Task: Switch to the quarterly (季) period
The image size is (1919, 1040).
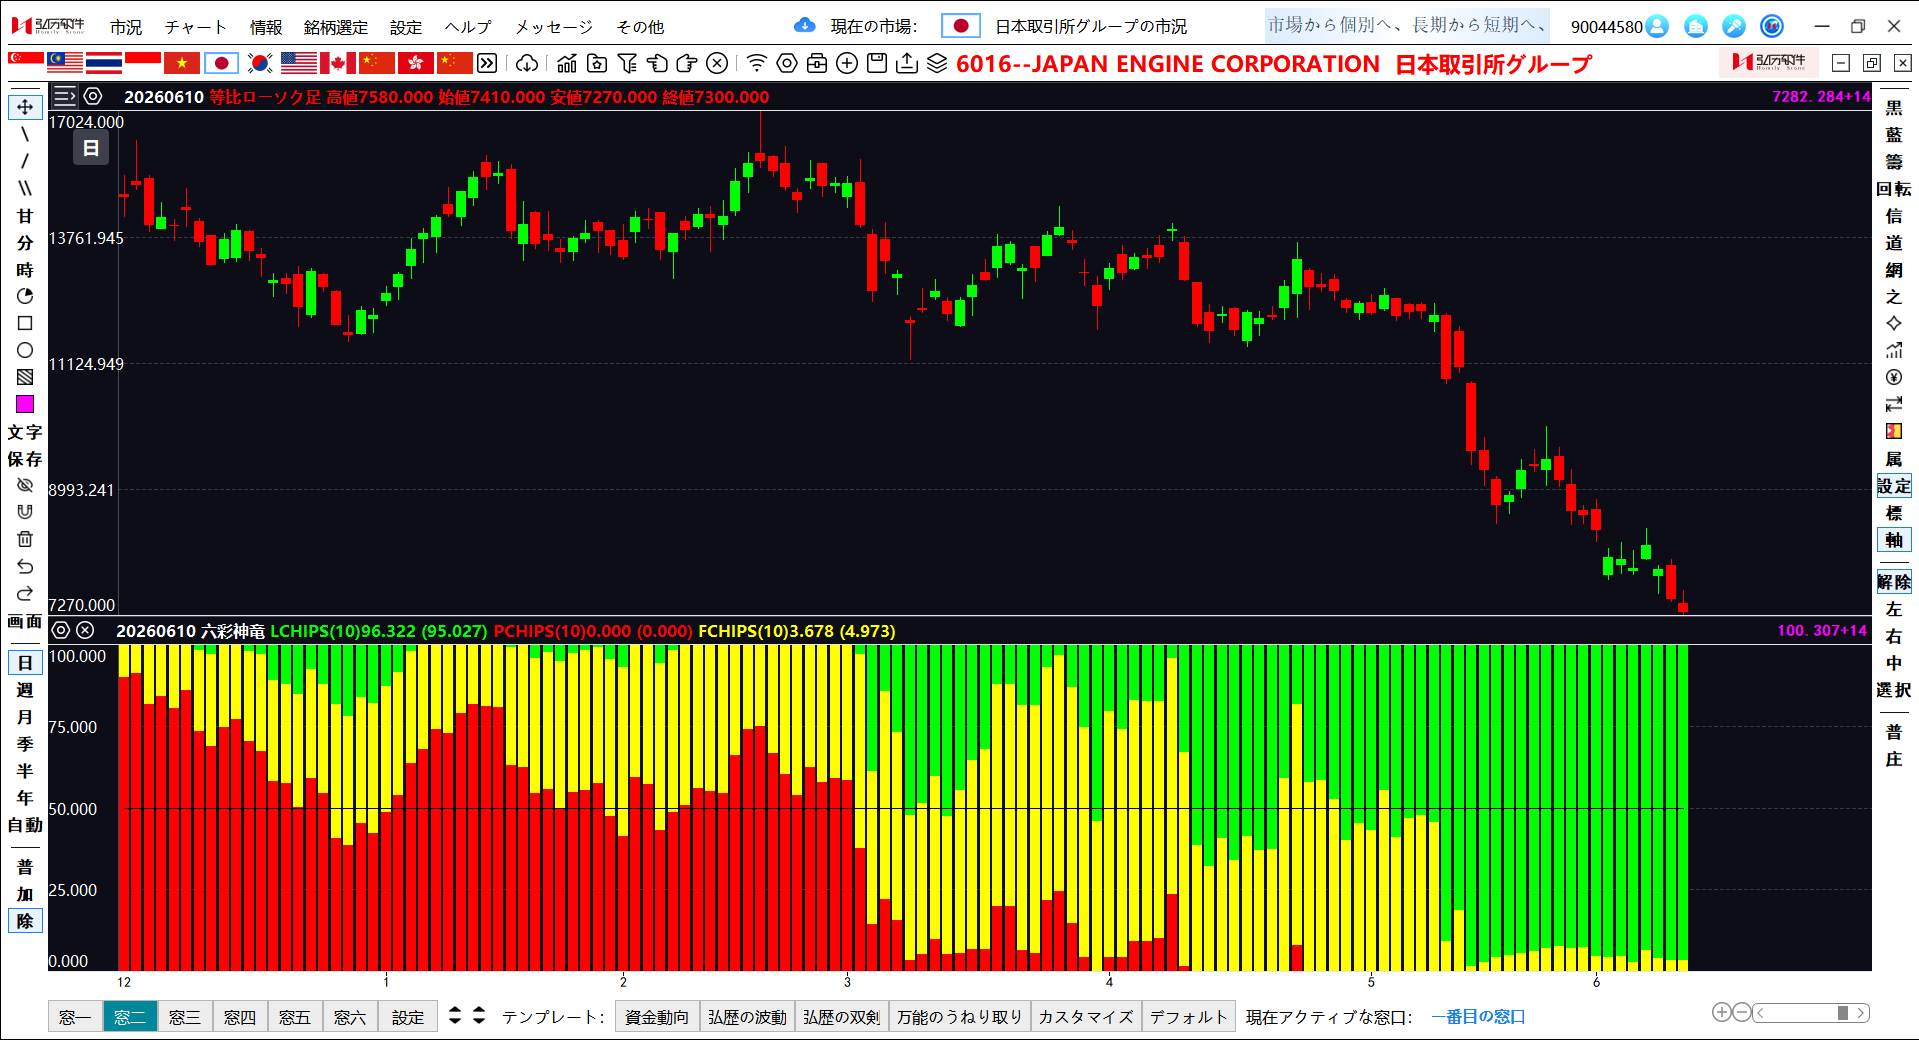Action: coord(25,744)
